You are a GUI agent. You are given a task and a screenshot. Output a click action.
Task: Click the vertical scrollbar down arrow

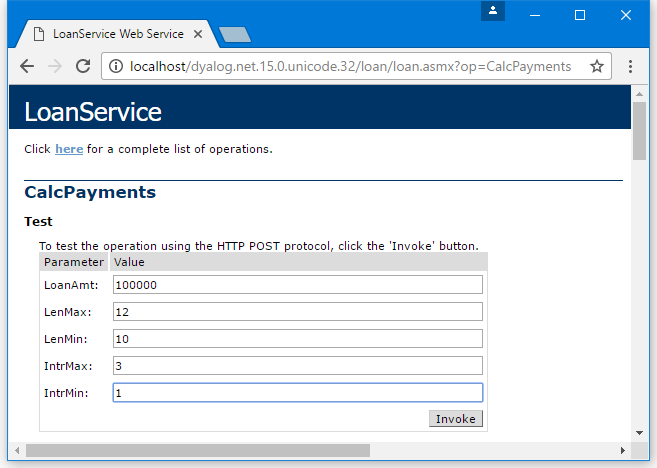640,433
